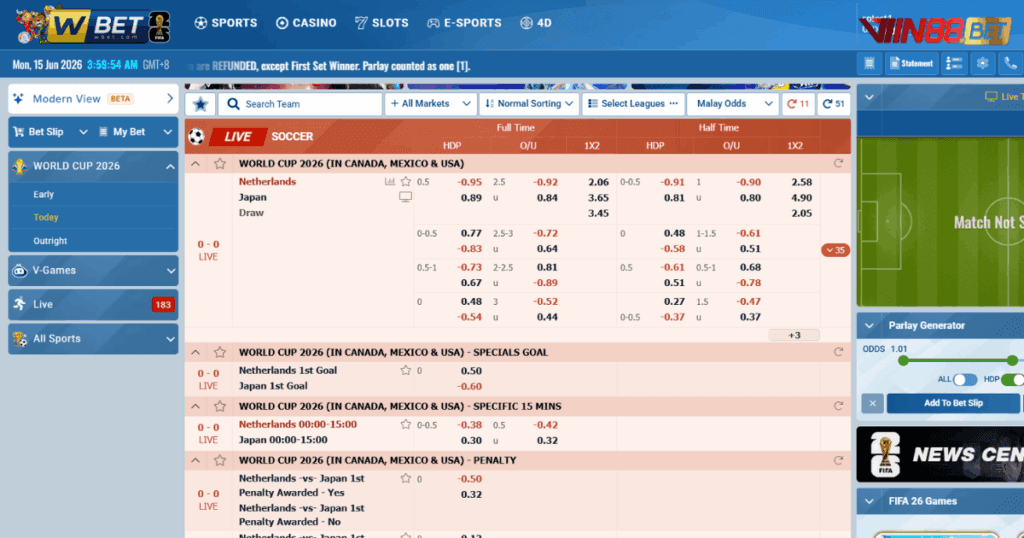Favorite the Netherlands vs Japan match star
The height and width of the screenshot is (538, 1024).
coord(406,182)
